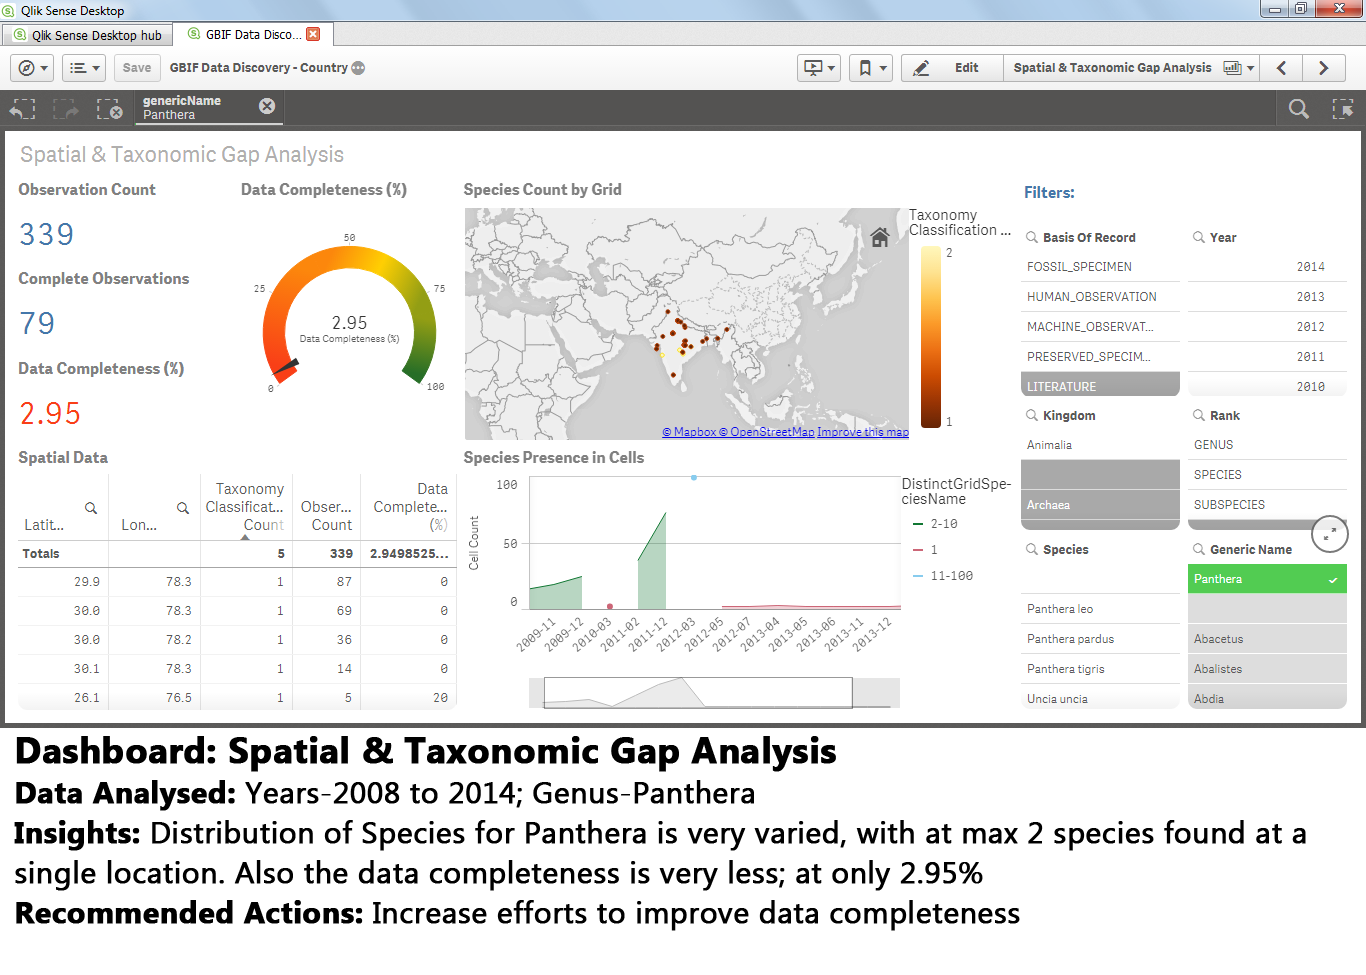Select HUMAN_OBSERVATION in Basis Of Record

pyautogui.click(x=1100, y=297)
